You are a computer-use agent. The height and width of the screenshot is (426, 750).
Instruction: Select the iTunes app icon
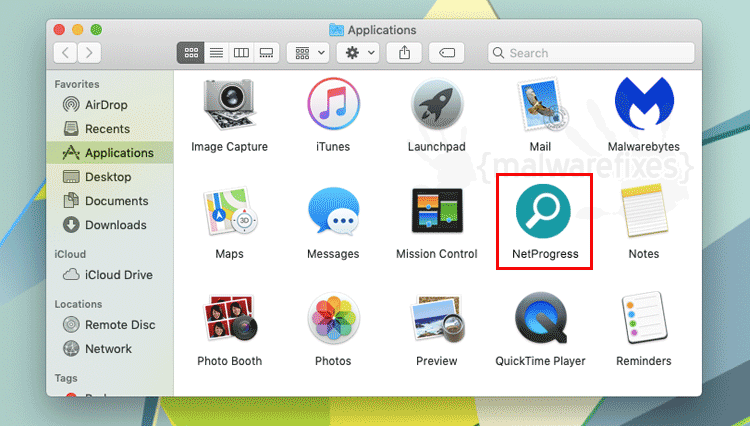pyautogui.click(x=333, y=104)
